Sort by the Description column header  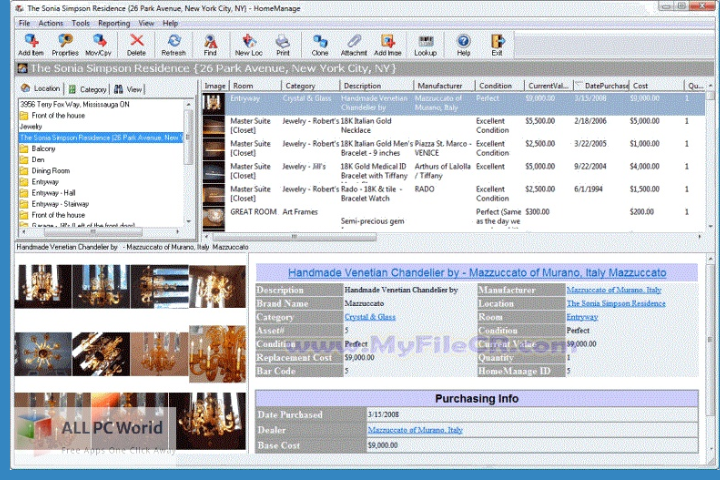point(377,85)
